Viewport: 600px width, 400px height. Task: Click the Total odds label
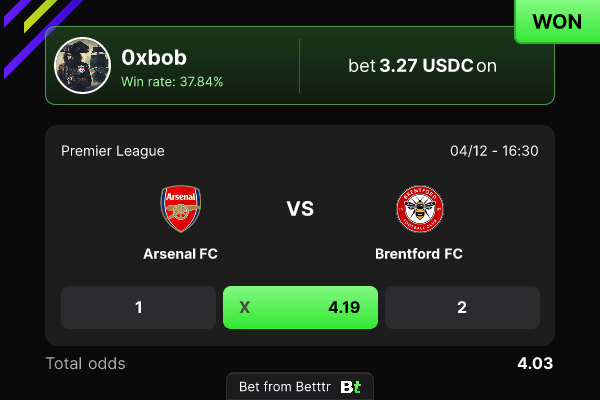(x=86, y=364)
